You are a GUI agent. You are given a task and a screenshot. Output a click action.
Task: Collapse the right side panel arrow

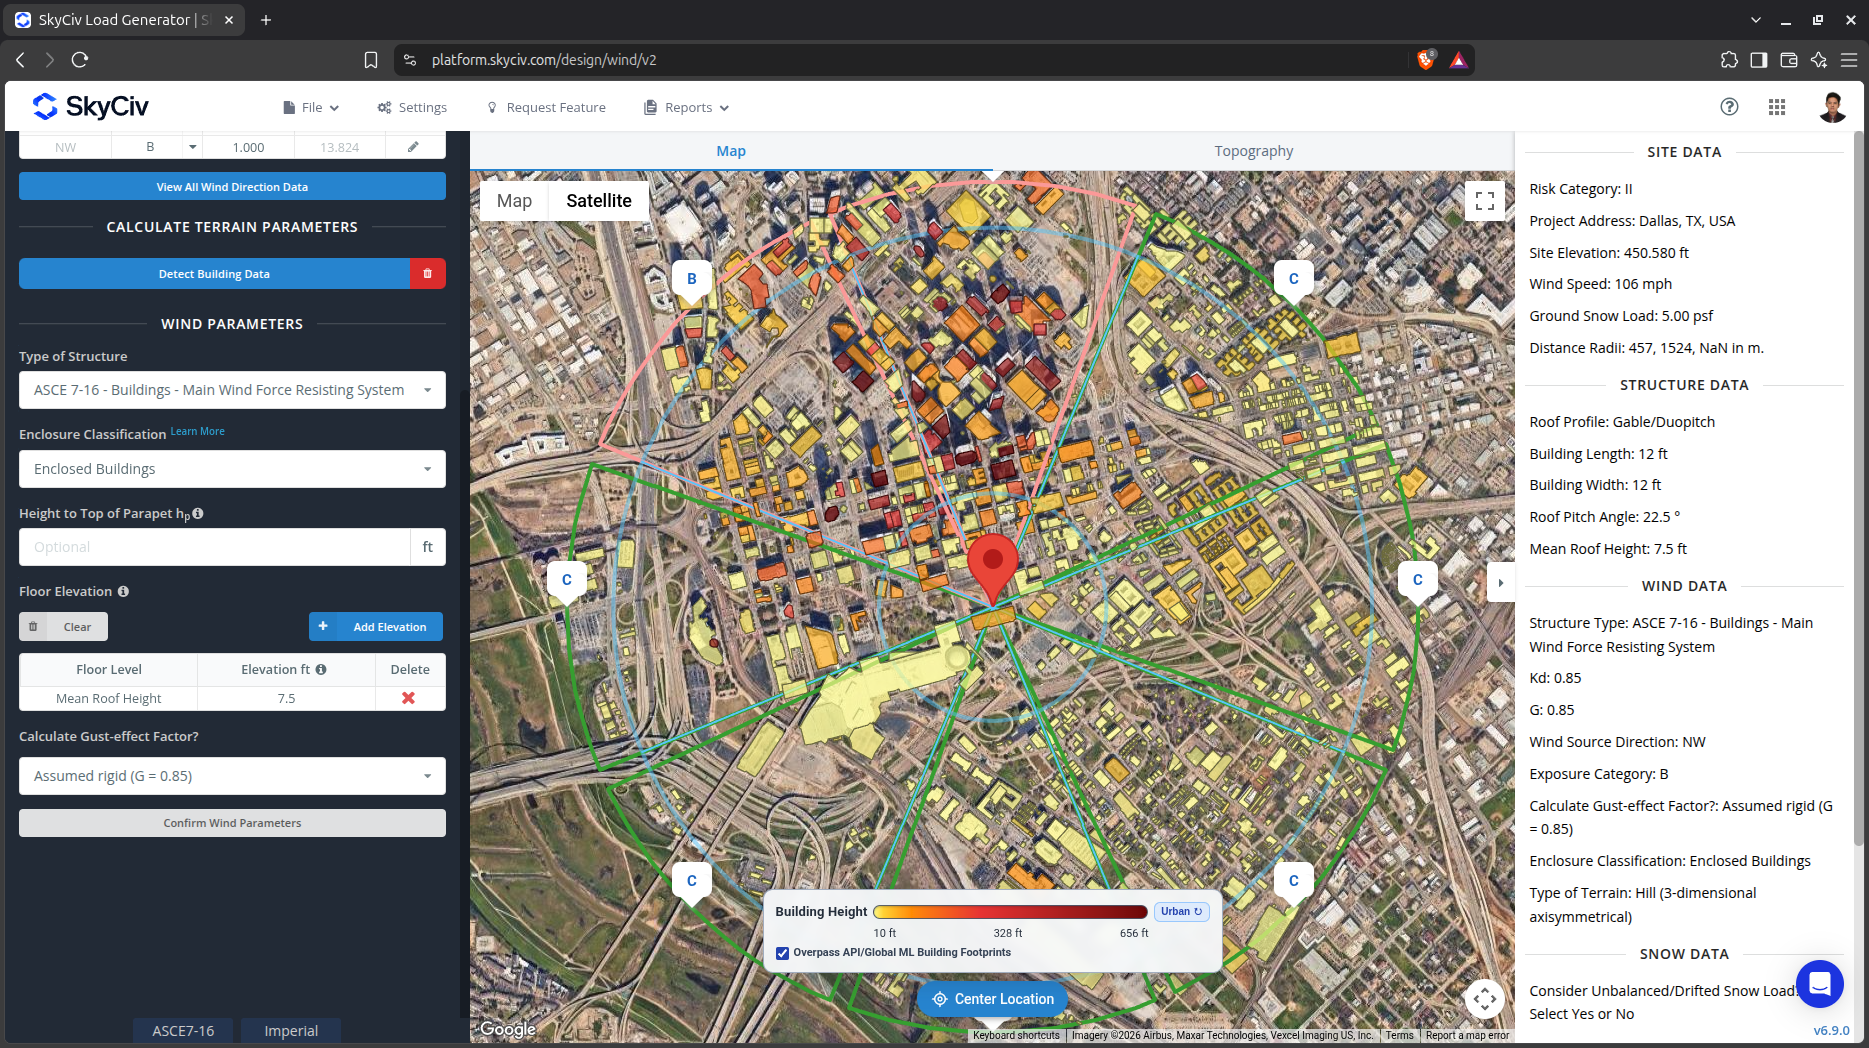(x=1500, y=583)
